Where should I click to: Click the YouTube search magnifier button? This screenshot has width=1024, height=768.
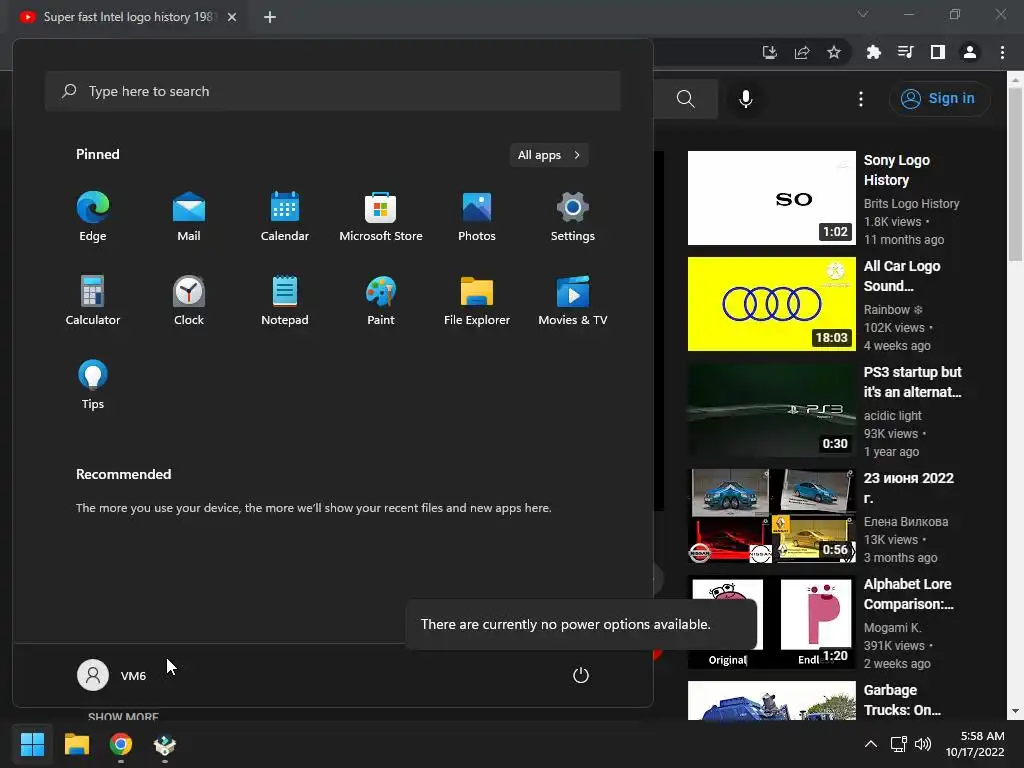click(686, 99)
